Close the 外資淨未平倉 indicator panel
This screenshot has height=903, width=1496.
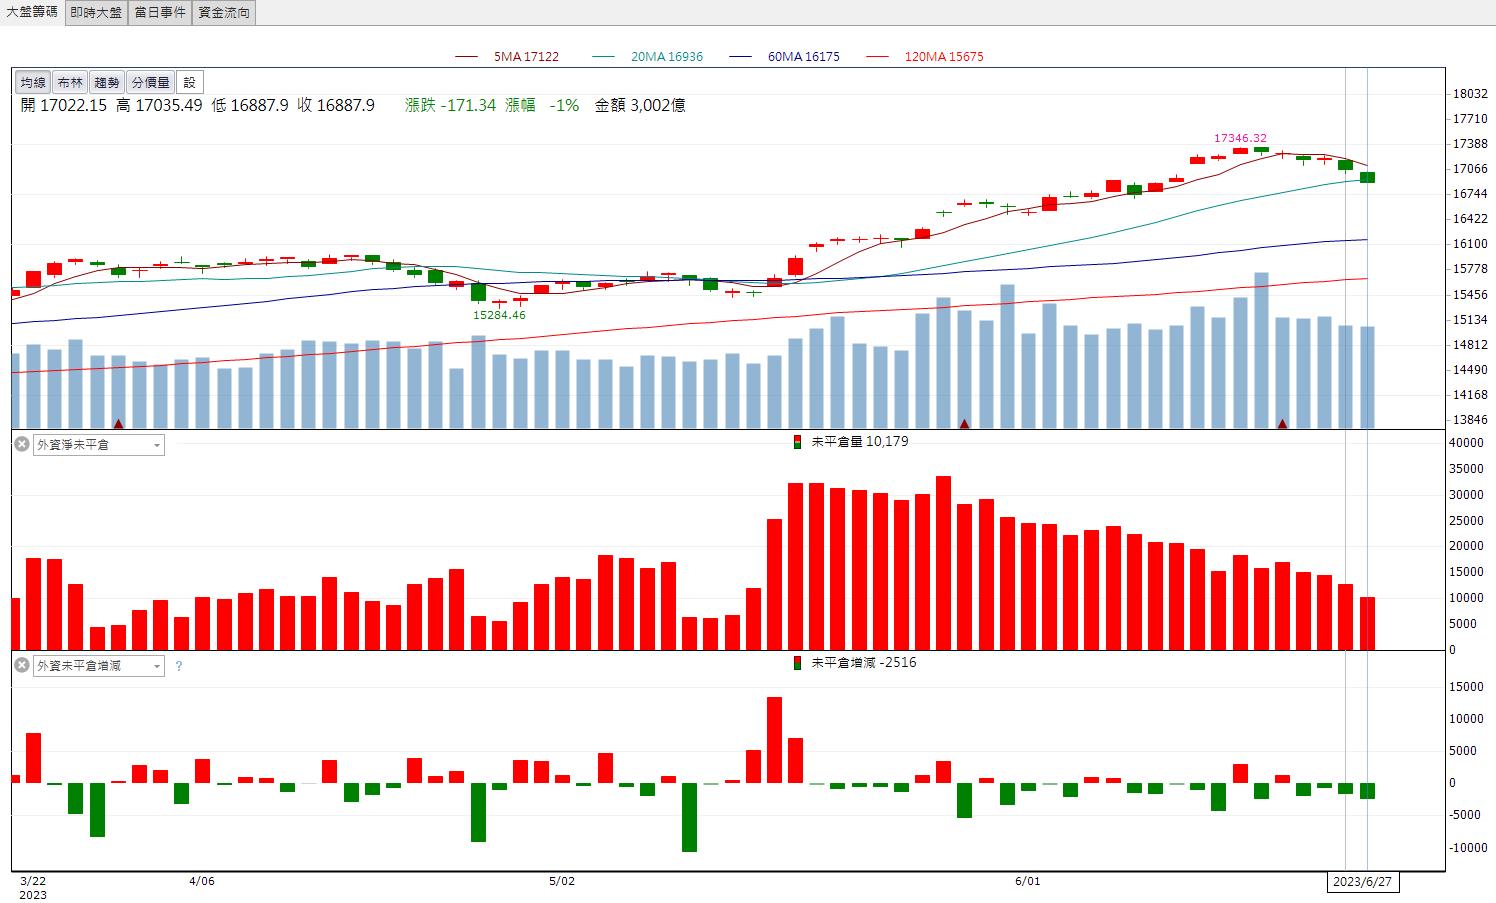pyautogui.click(x=21, y=444)
